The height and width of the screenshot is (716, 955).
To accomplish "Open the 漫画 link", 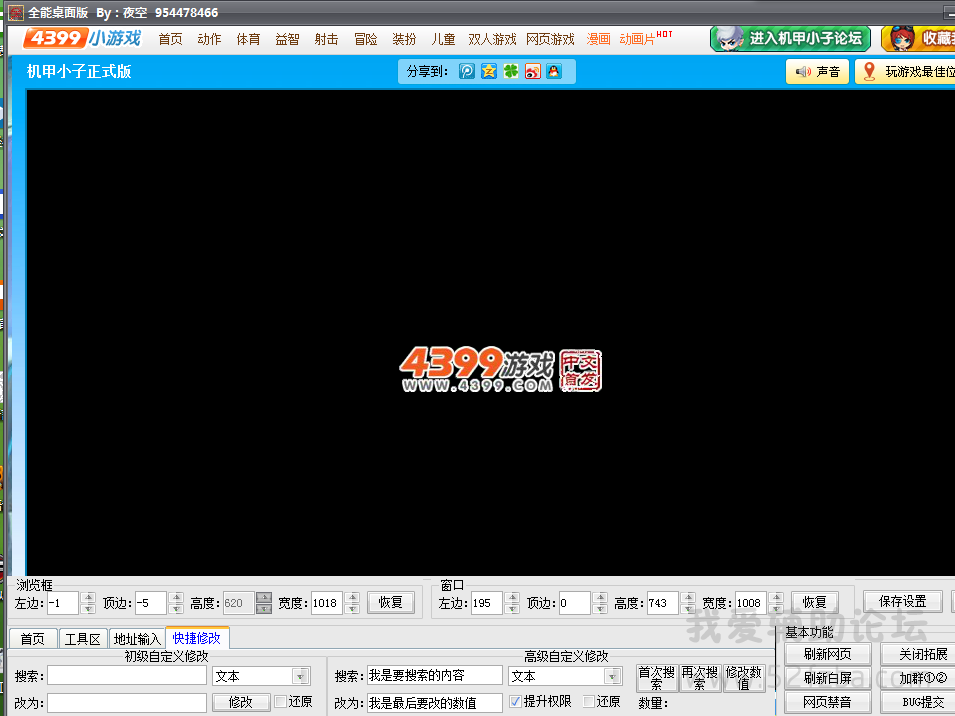I will pos(599,39).
